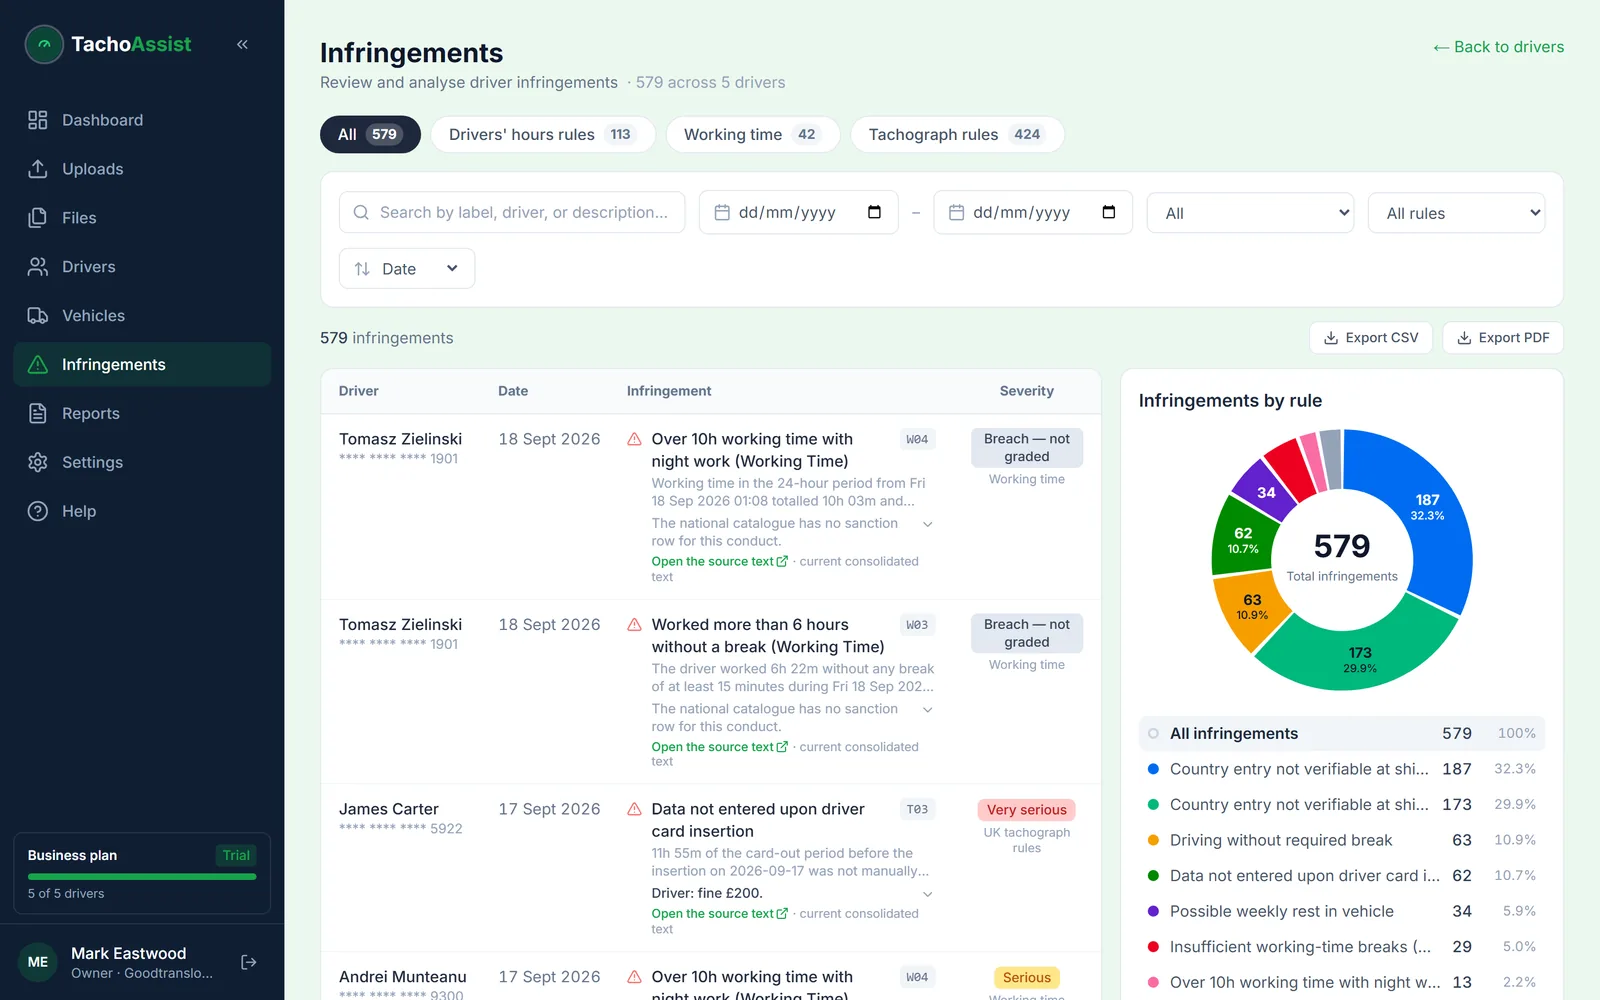Click the start date field
Viewport: 1600px width, 1000px height.
798,212
